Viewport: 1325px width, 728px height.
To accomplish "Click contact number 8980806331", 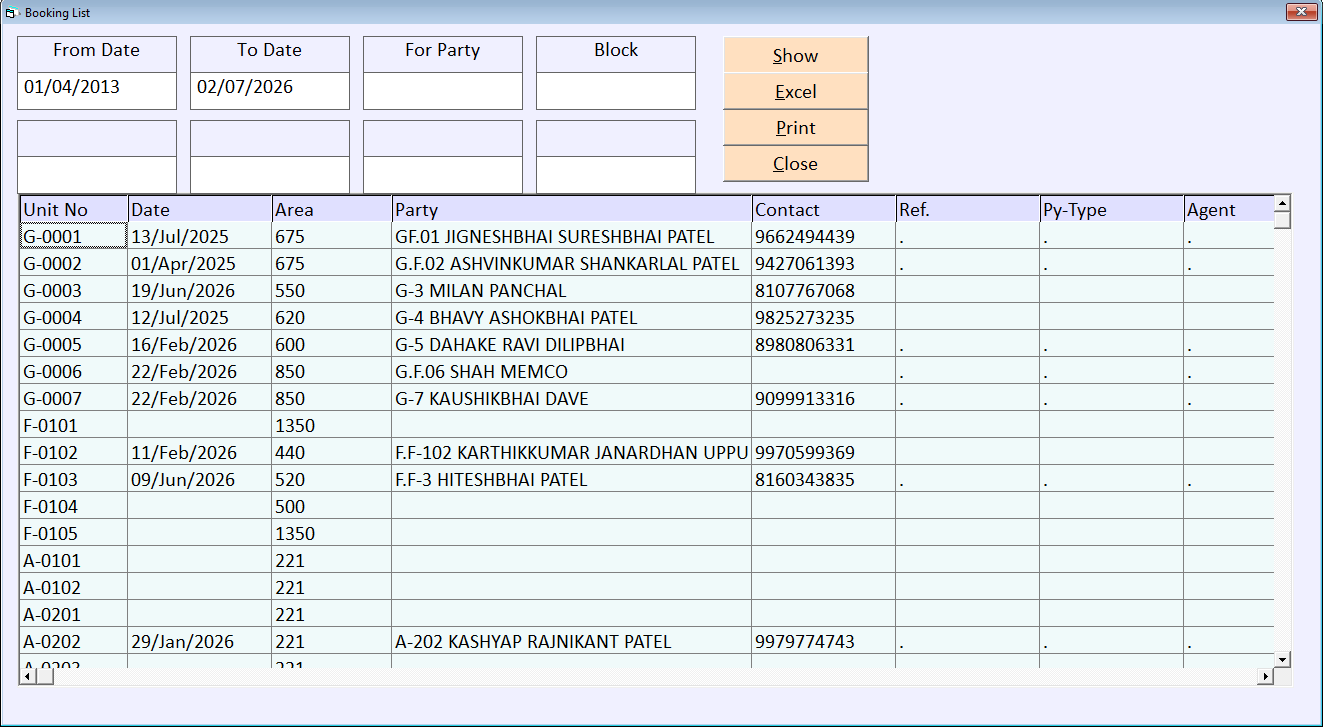I will click(824, 345).
